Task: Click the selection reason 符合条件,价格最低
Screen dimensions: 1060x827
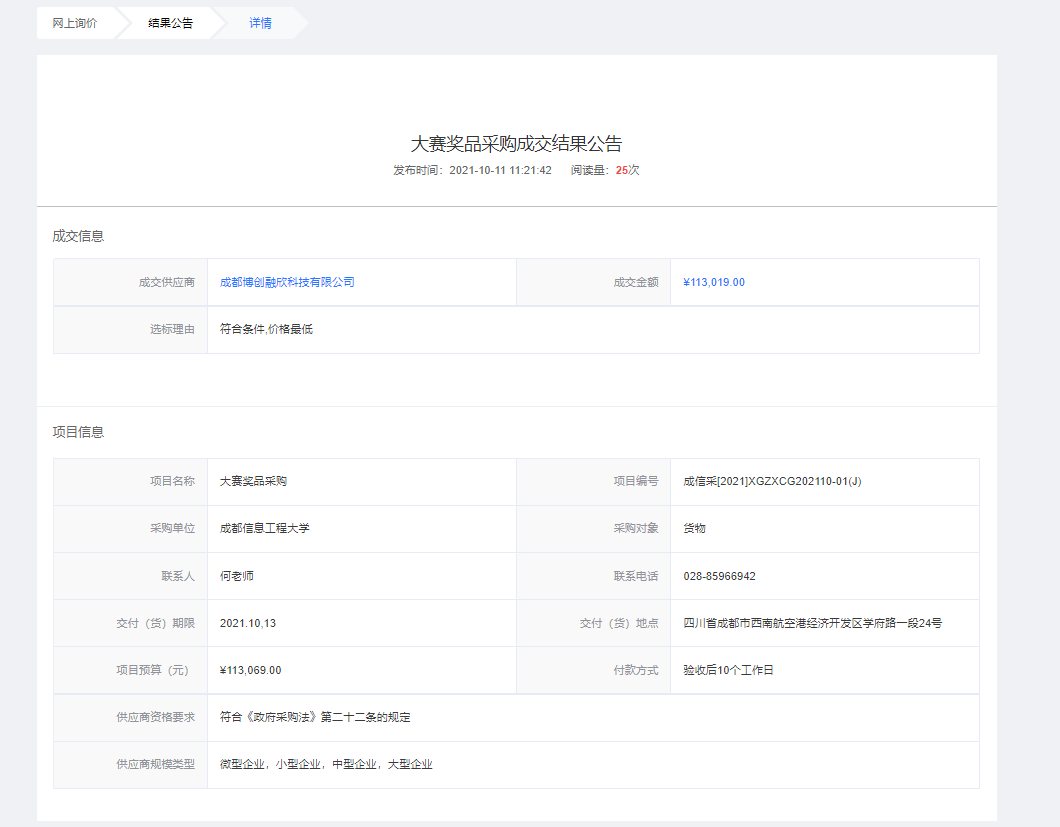Action: point(266,329)
